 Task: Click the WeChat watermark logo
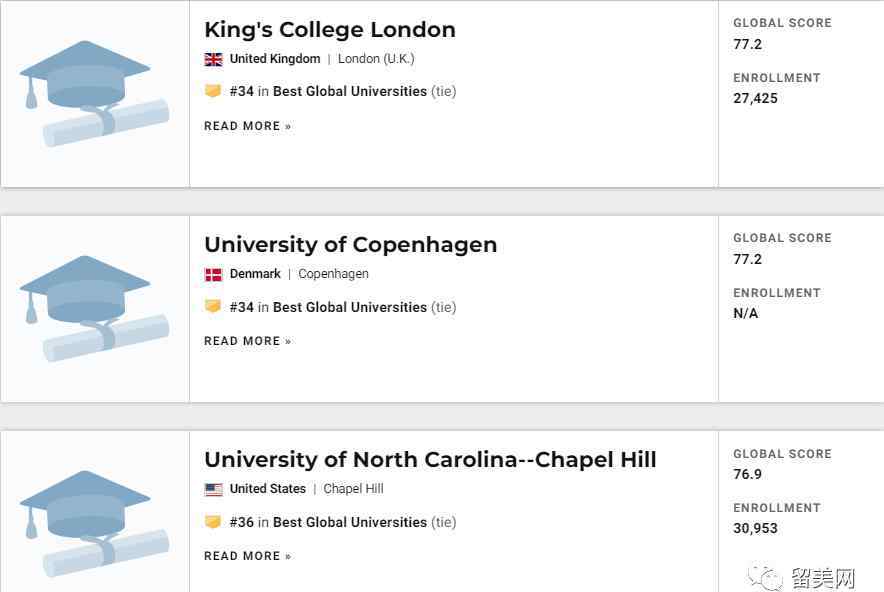(x=766, y=577)
